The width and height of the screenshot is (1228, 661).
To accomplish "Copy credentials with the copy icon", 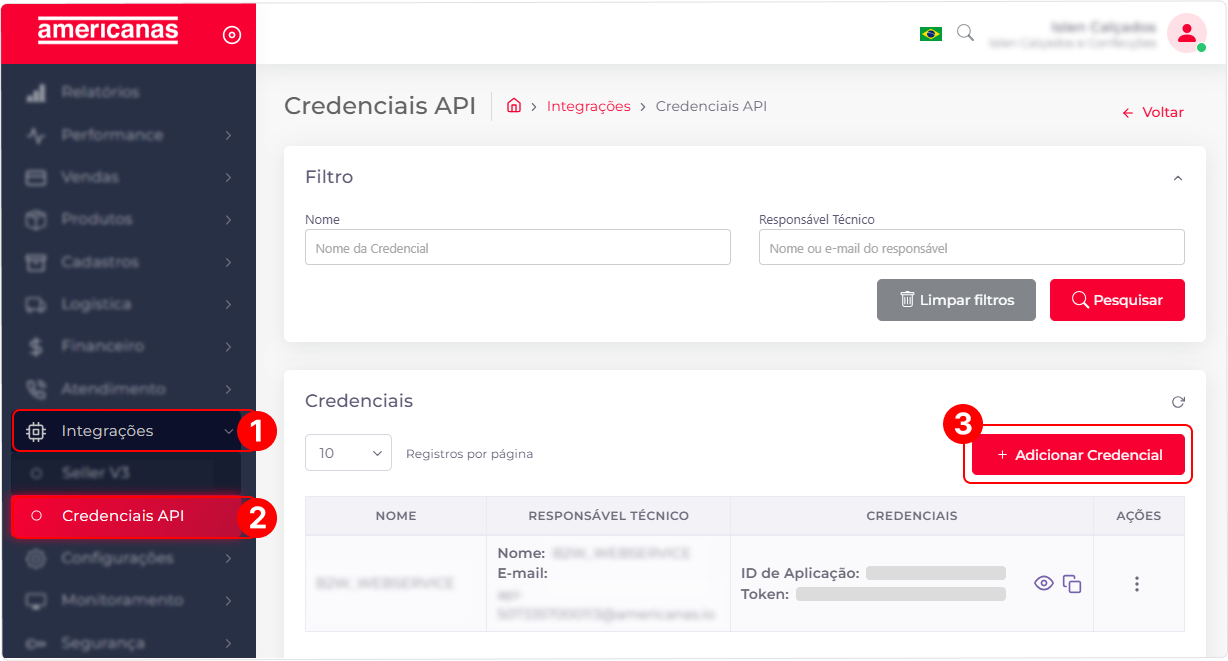I will [x=1072, y=584].
